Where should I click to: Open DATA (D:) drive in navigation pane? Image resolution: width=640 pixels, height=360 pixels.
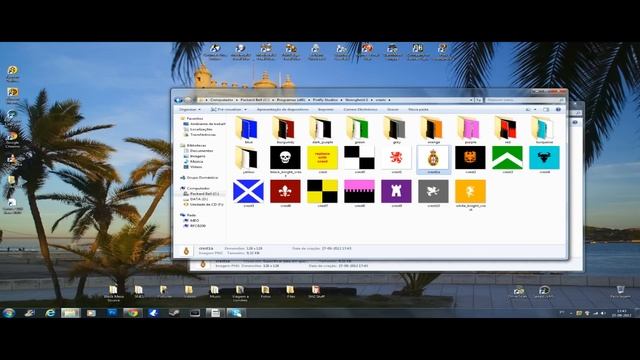coord(199,199)
